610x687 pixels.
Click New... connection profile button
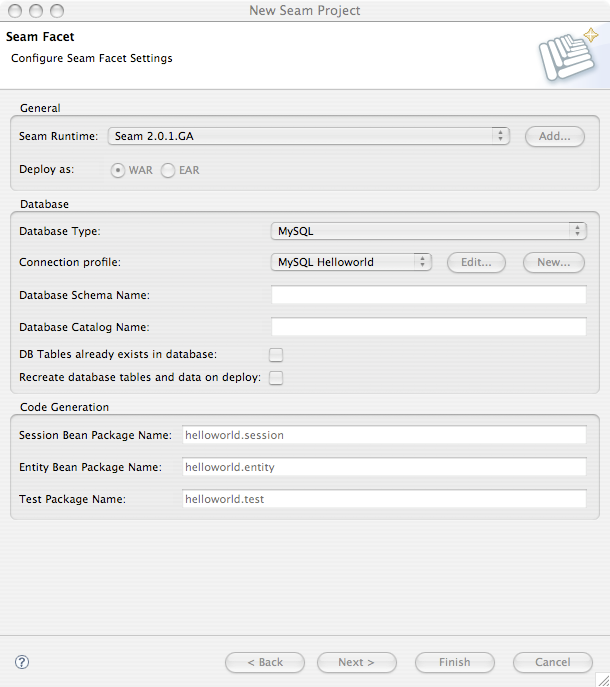click(x=554, y=262)
